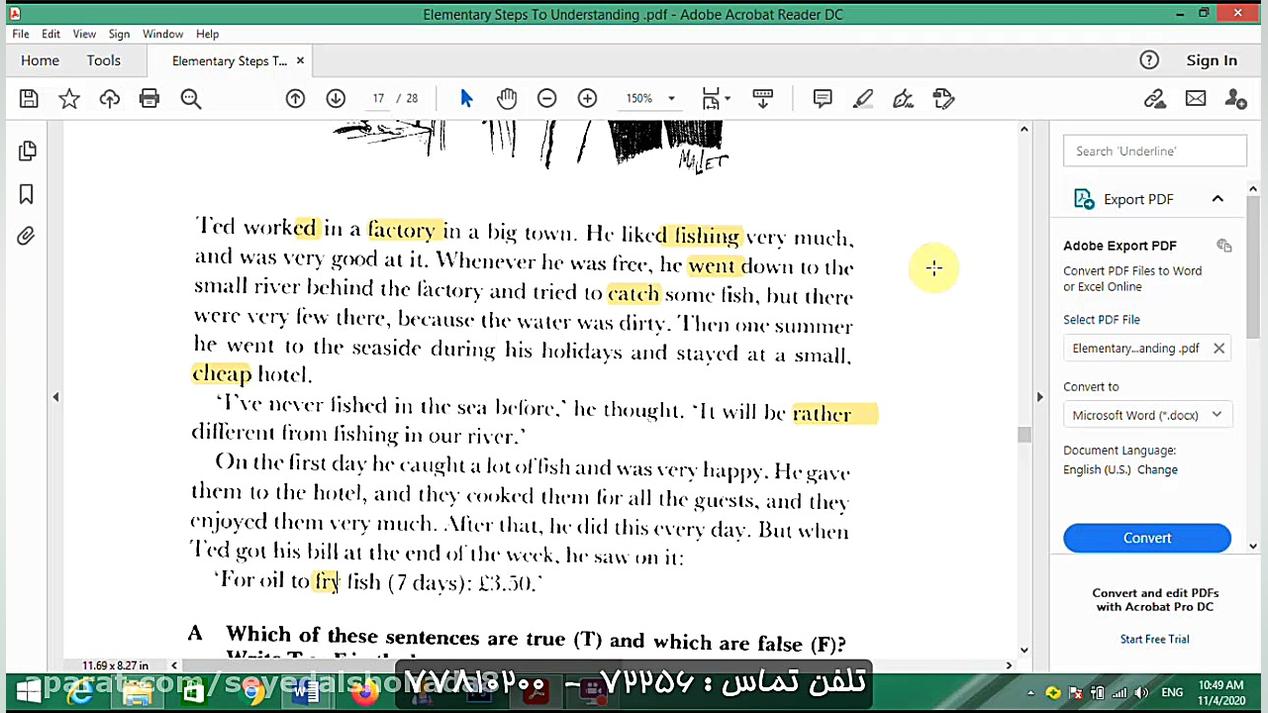Image resolution: width=1268 pixels, height=713 pixels.
Task: Open the zoom percentage dropdown
Action: (x=670, y=98)
